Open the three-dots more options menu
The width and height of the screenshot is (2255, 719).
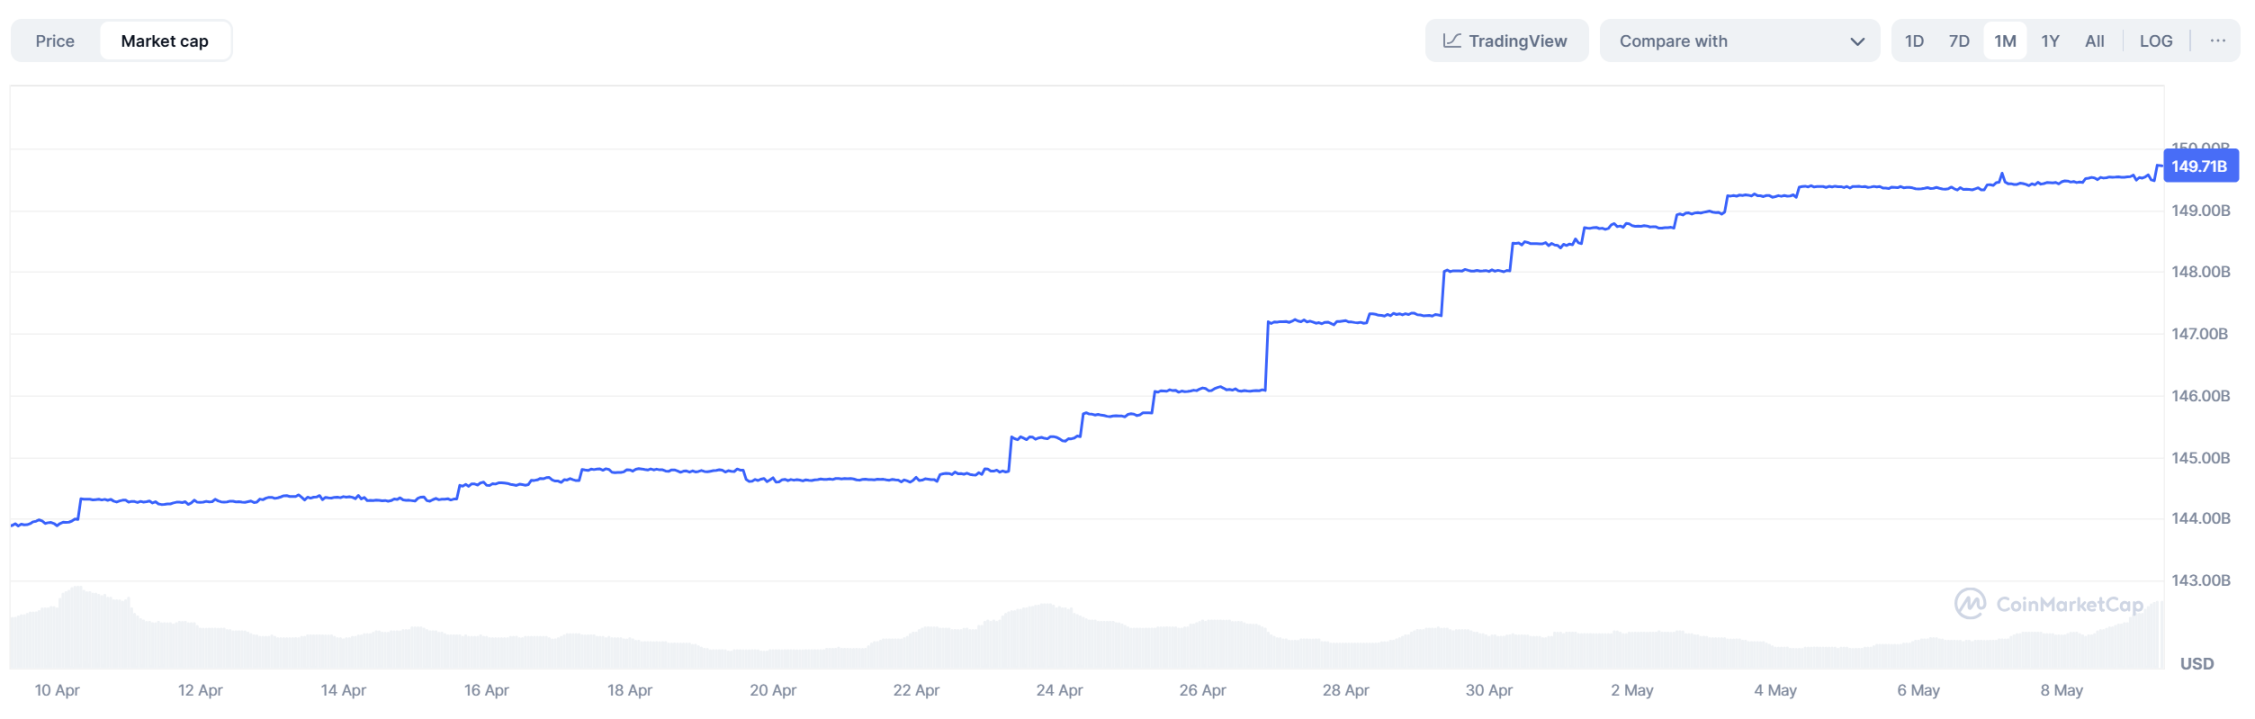(2218, 41)
